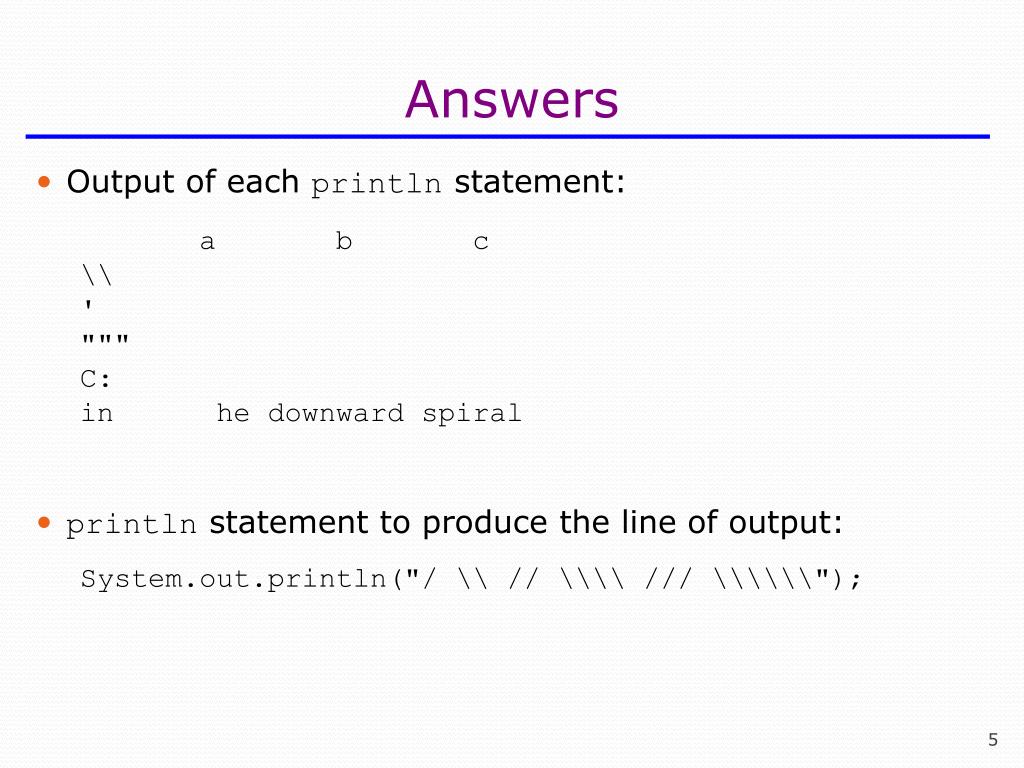Image resolution: width=1024 pixels, height=768 pixels.
Task: Click the word println in first bullet
Action: coord(376,184)
